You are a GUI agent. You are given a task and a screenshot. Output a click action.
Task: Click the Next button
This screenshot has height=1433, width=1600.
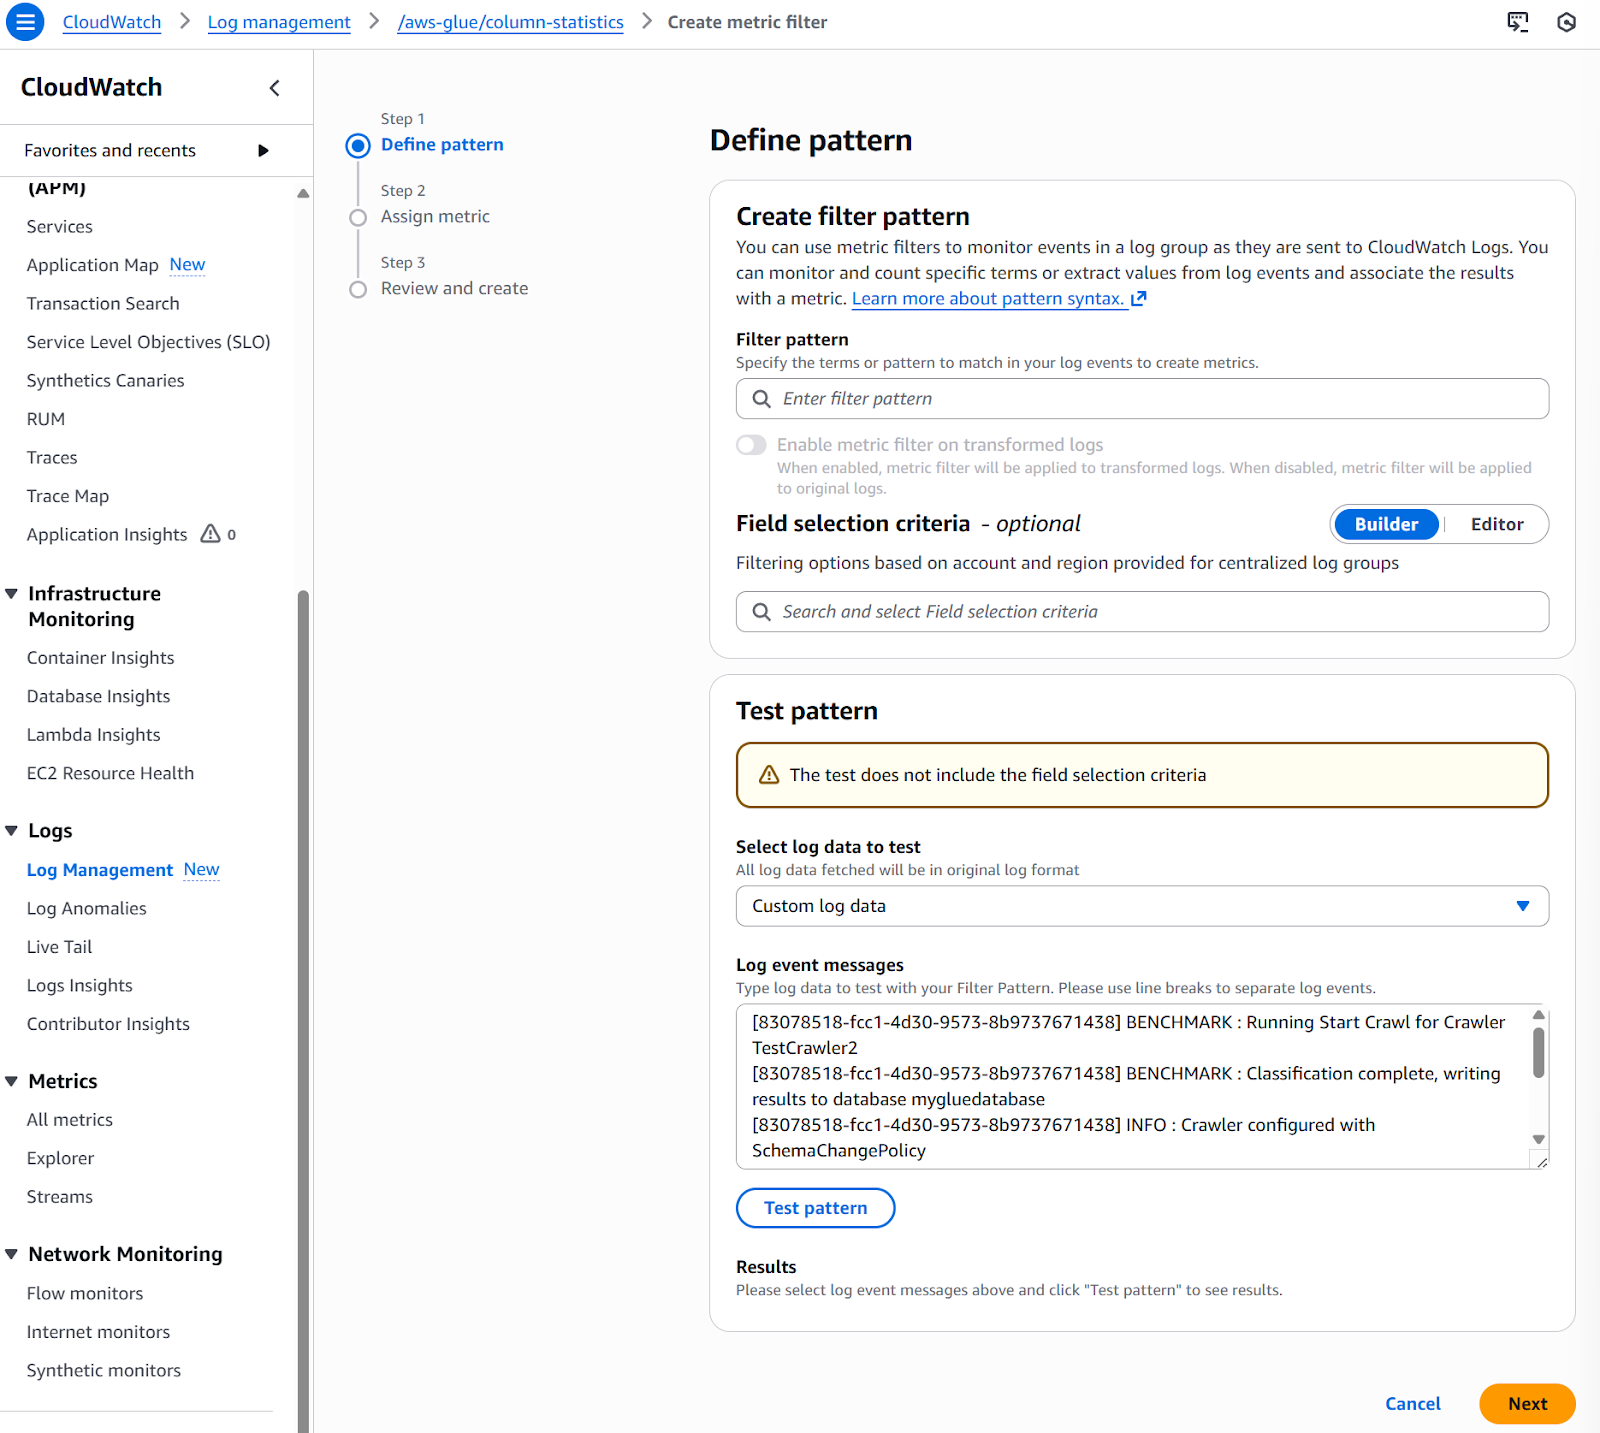click(1526, 1403)
